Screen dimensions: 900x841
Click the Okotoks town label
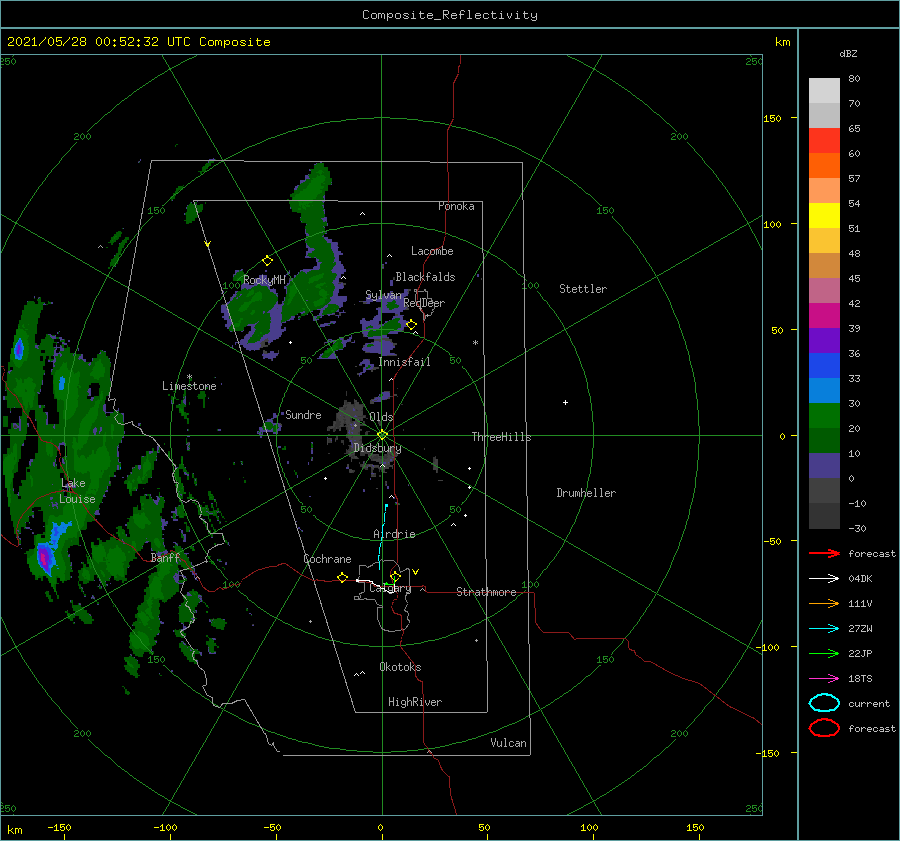(x=400, y=667)
